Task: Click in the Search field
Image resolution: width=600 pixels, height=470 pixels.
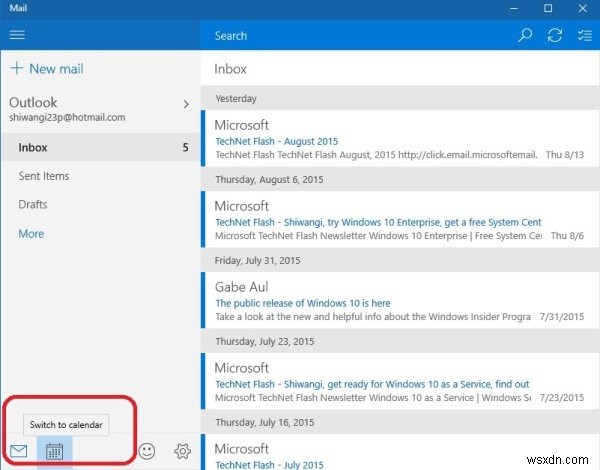Action: click(x=356, y=36)
